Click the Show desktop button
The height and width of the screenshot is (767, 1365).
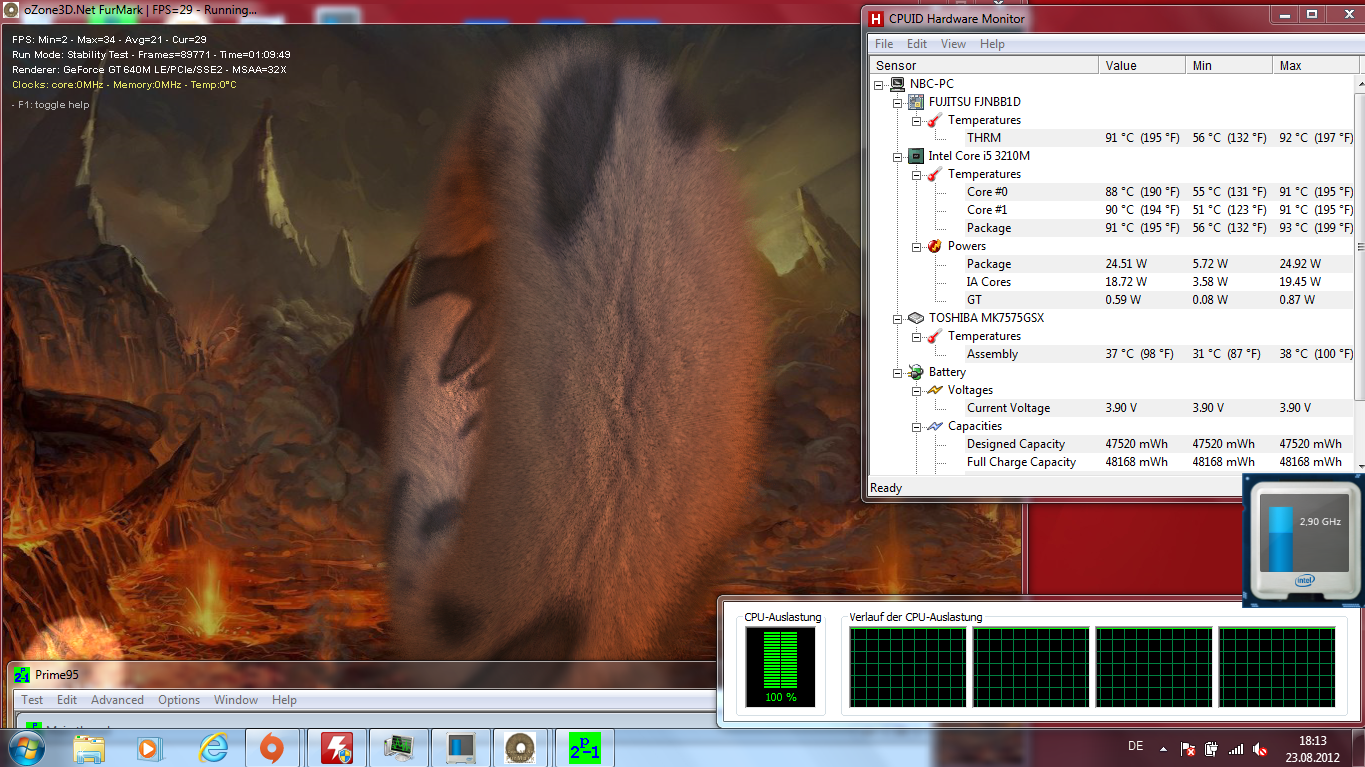1358,748
